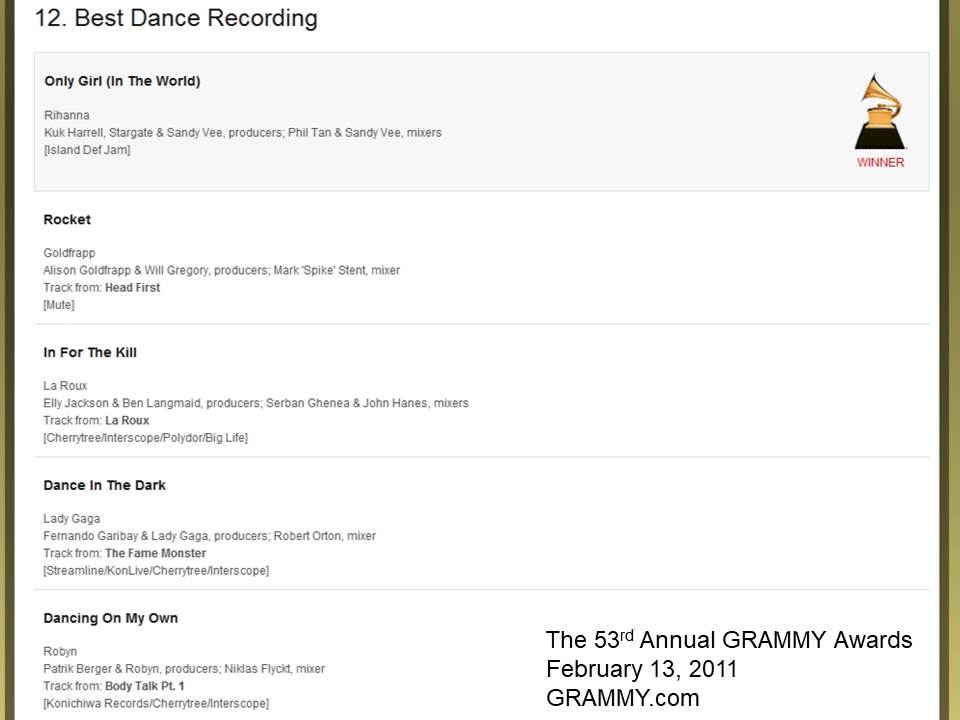Click the '[Mute]' record label text
The image size is (960, 720).
point(59,305)
